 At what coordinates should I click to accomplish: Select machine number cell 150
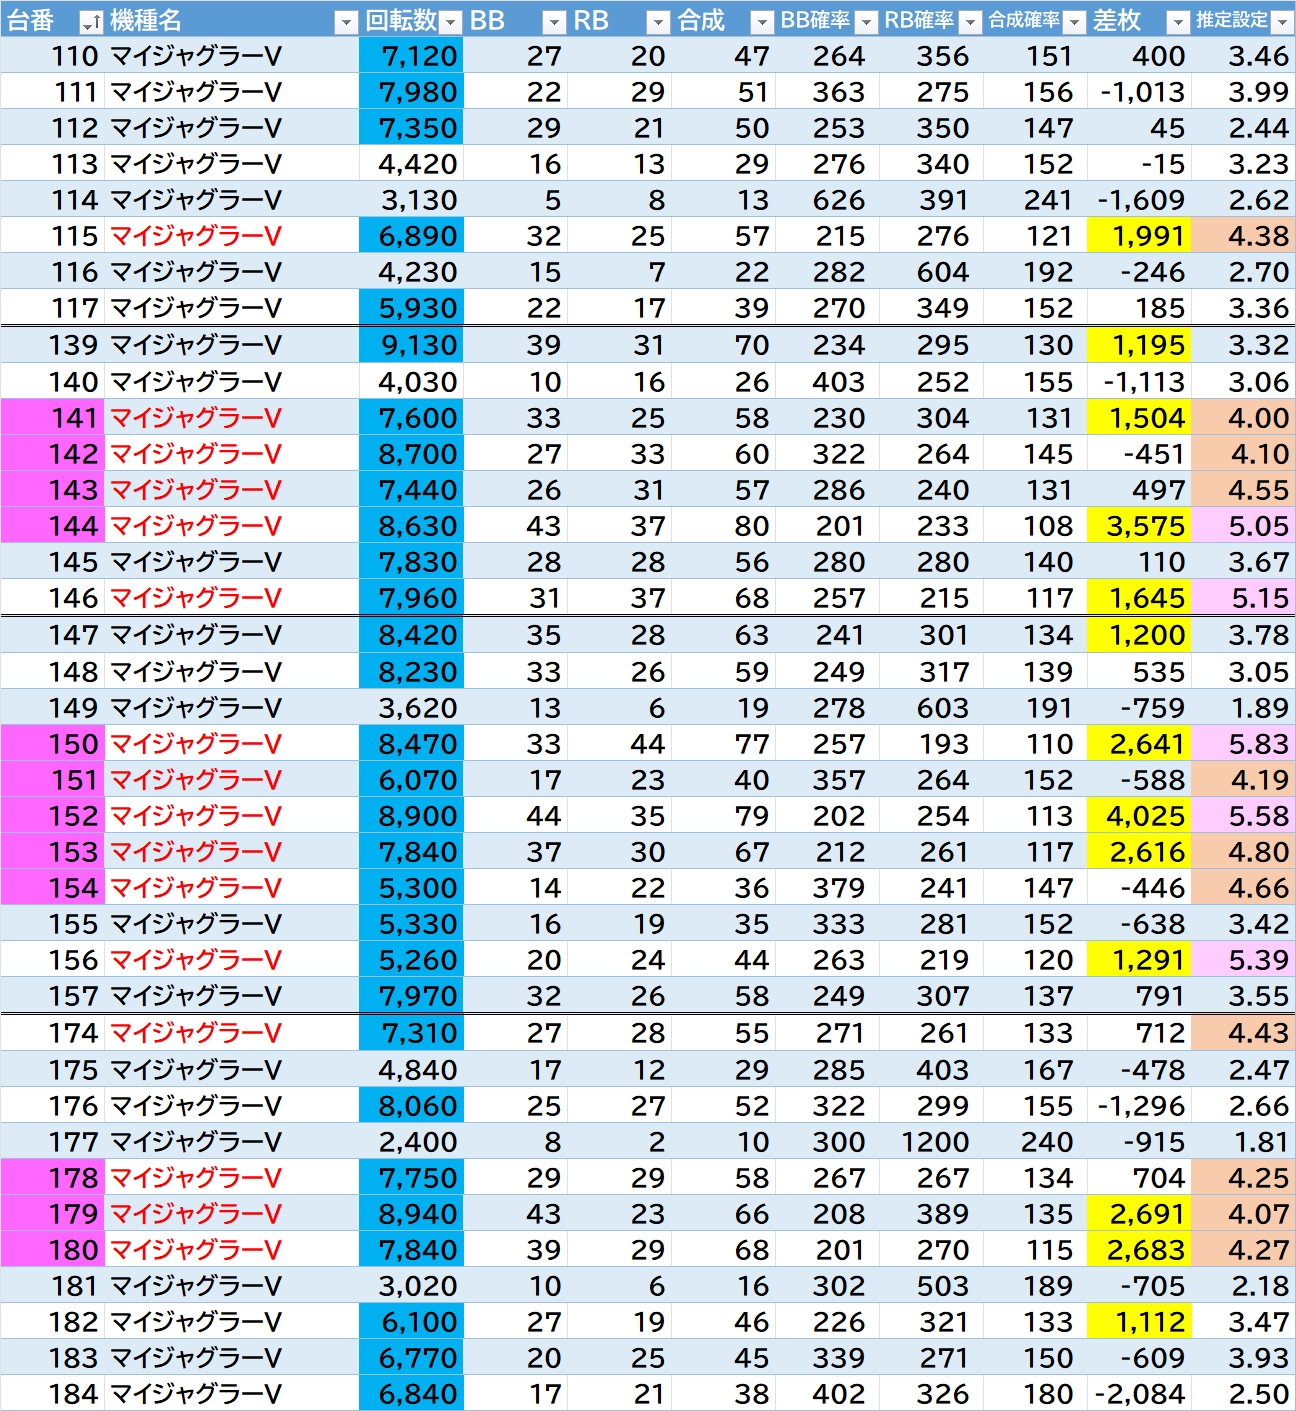pyautogui.click(x=52, y=744)
